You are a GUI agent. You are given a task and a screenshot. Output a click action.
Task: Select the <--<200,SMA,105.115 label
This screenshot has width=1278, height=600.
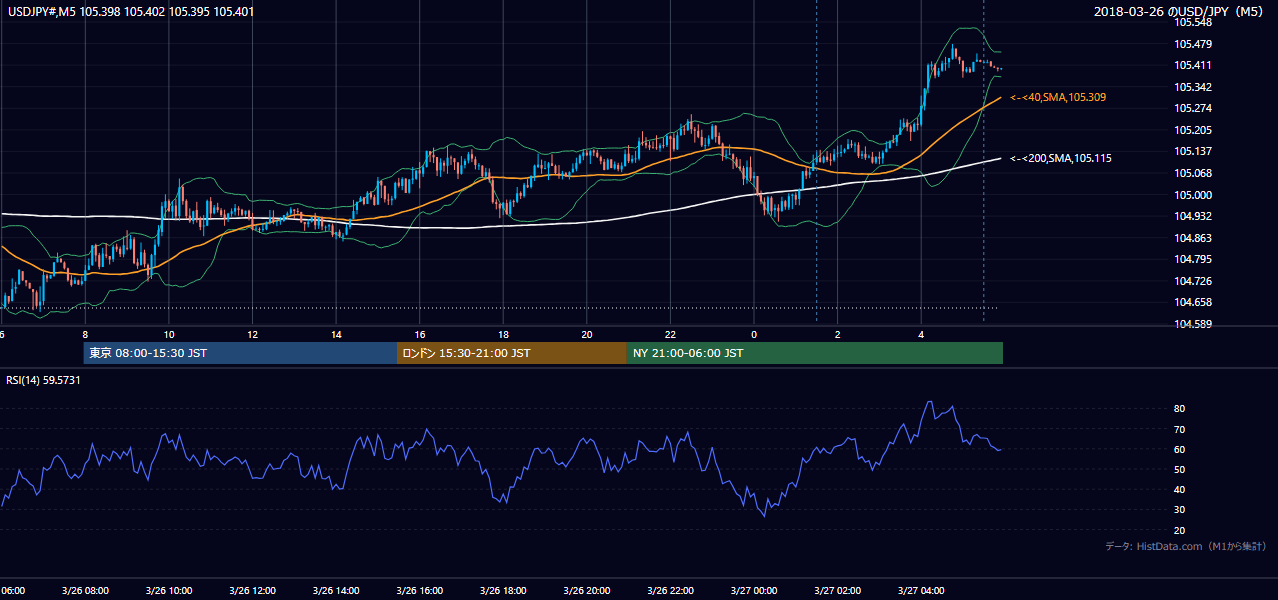click(1061, 158)
